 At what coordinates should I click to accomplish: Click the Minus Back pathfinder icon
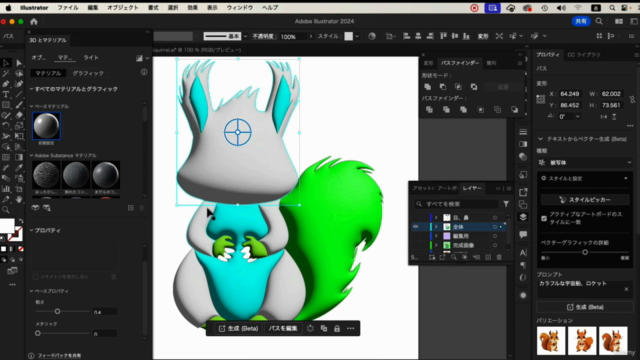(x=514, y=110)
